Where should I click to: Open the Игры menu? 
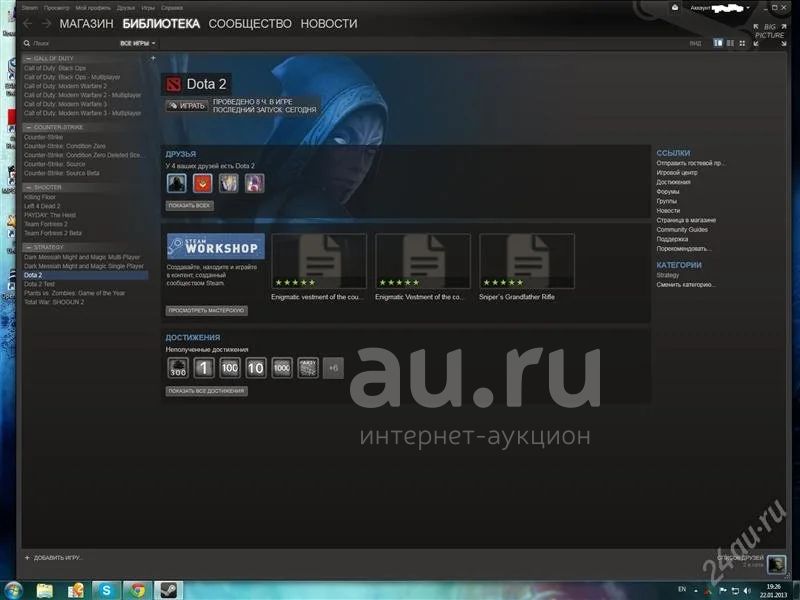click(148, 8)
